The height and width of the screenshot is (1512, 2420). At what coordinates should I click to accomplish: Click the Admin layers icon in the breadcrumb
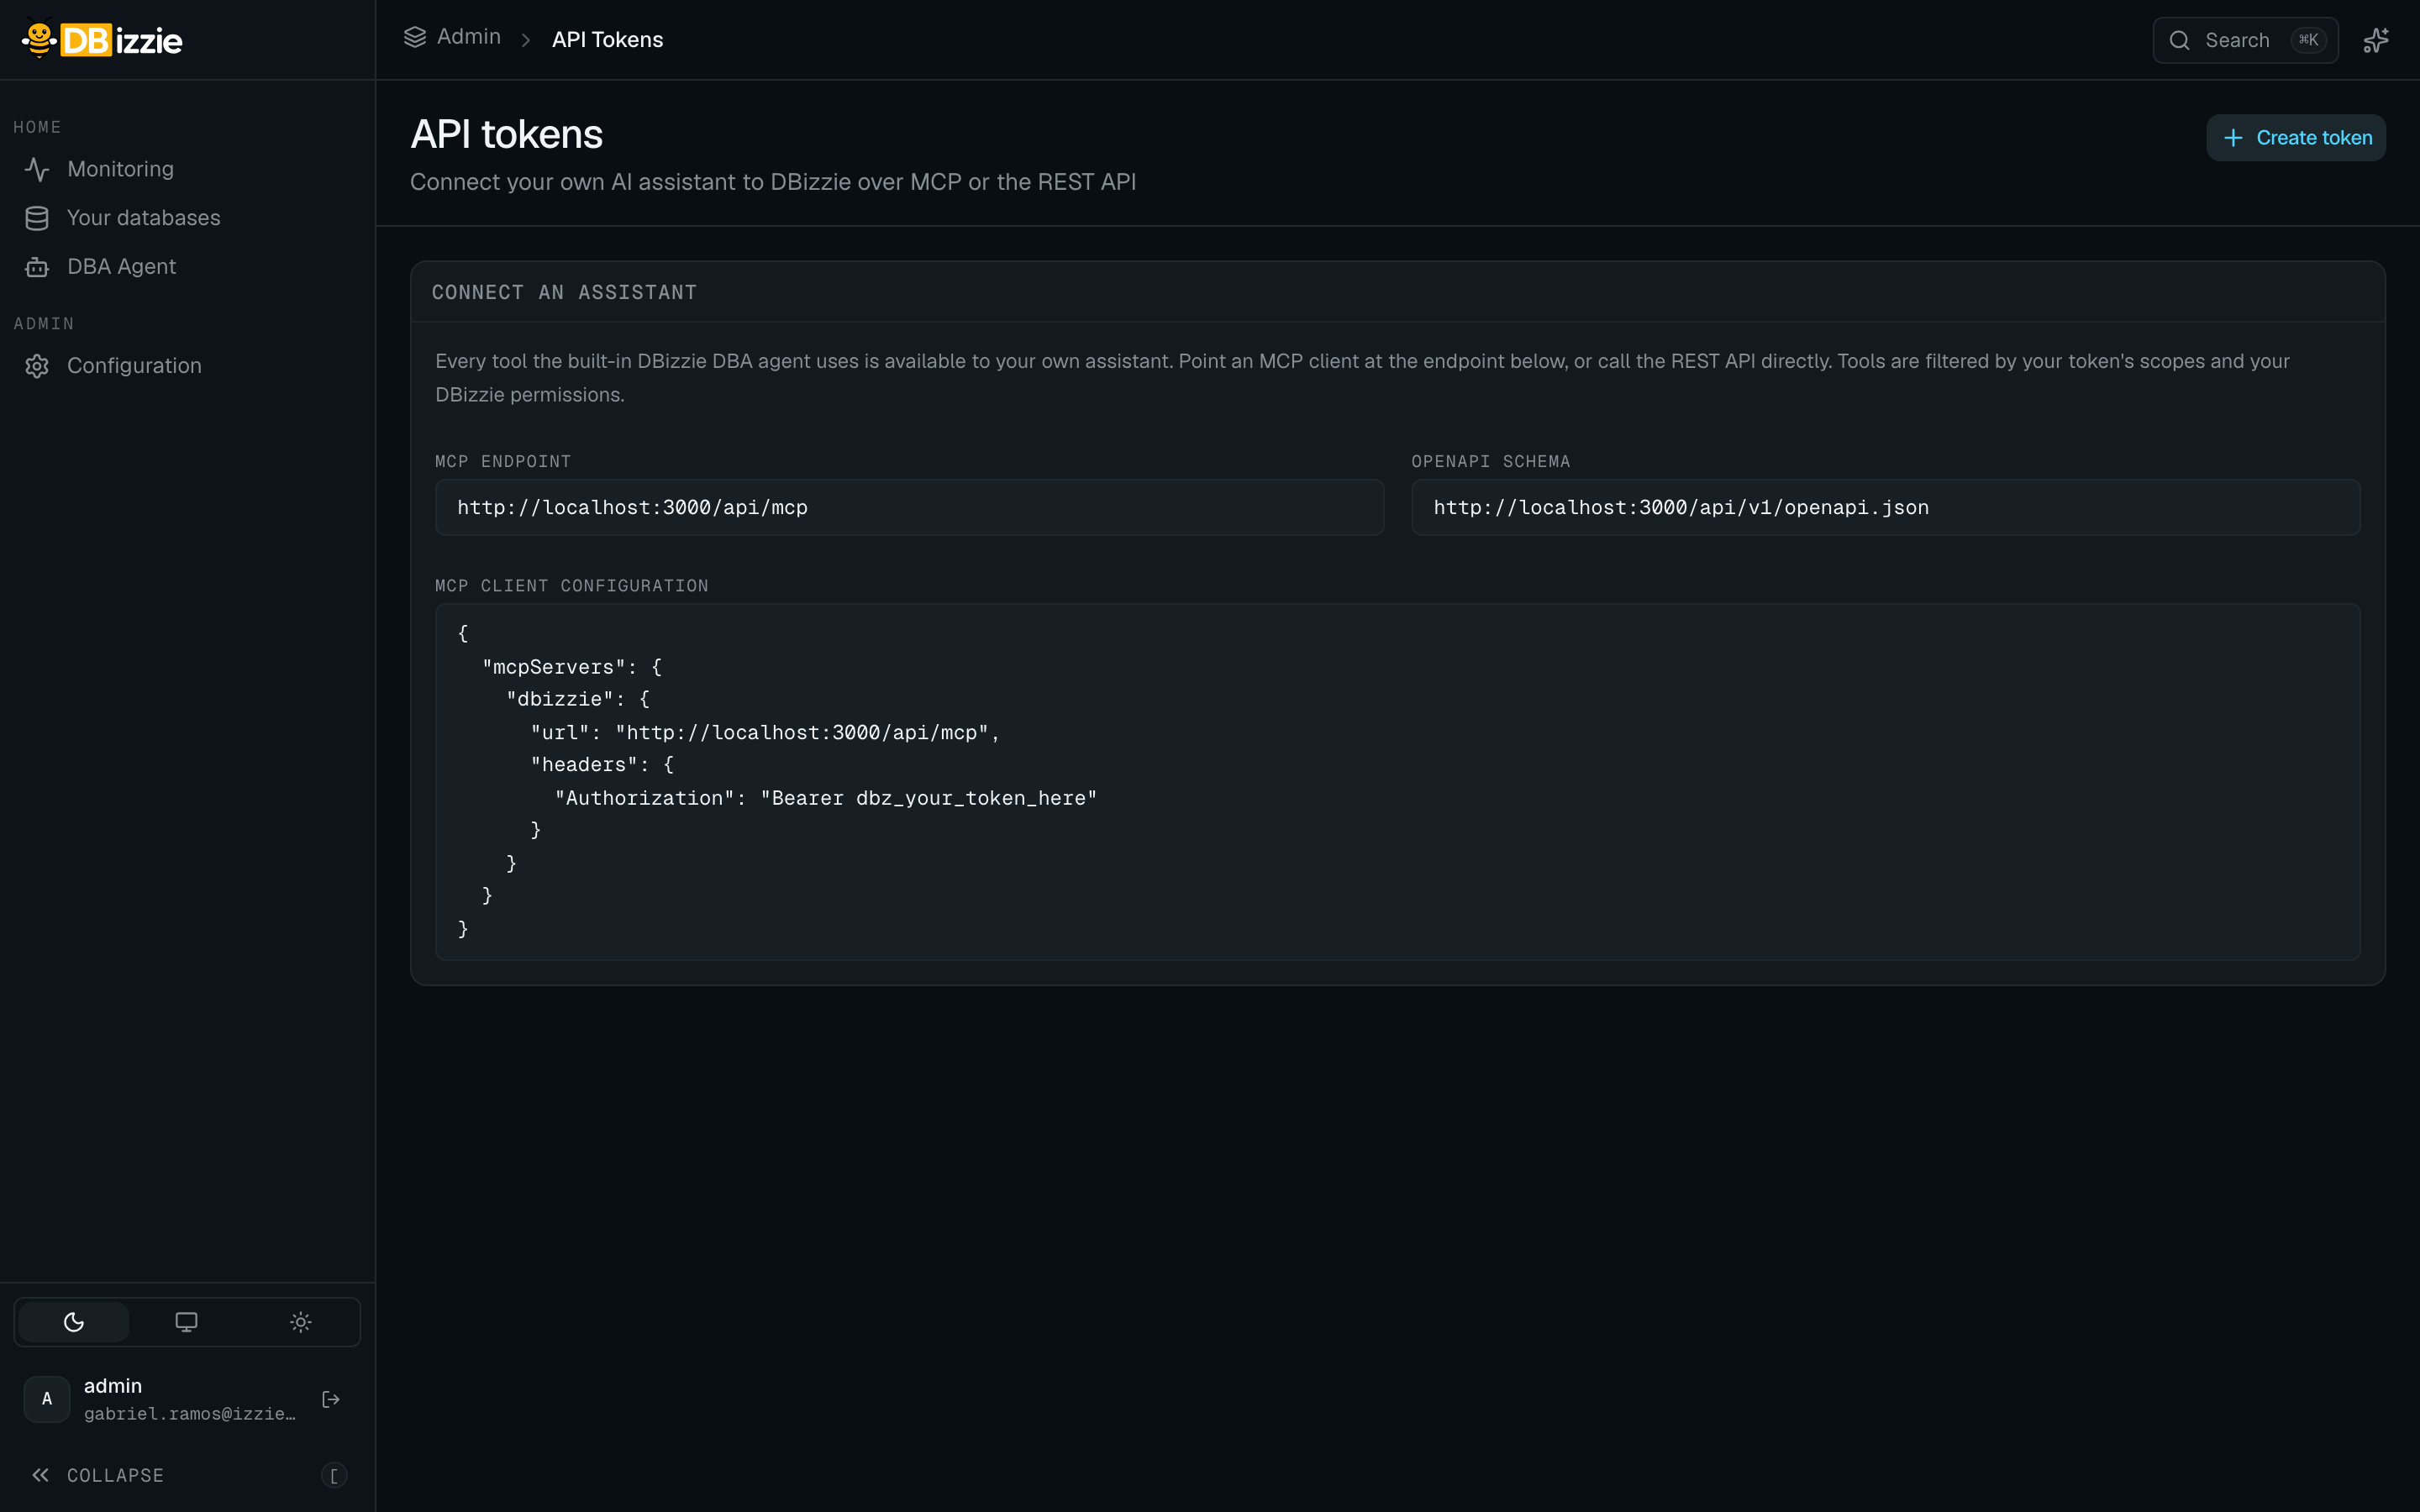pyautogui.click(x=415, y=37)
